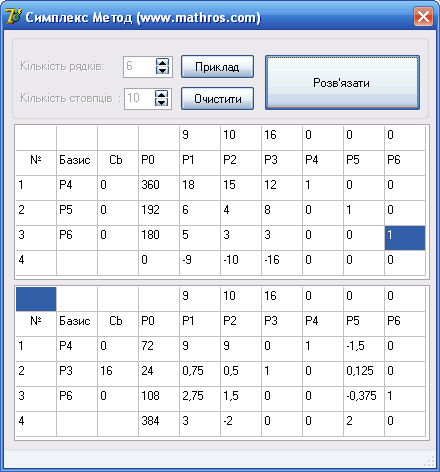
Task: Select the 384 cell in second table
Action: [x=159, y=424]
